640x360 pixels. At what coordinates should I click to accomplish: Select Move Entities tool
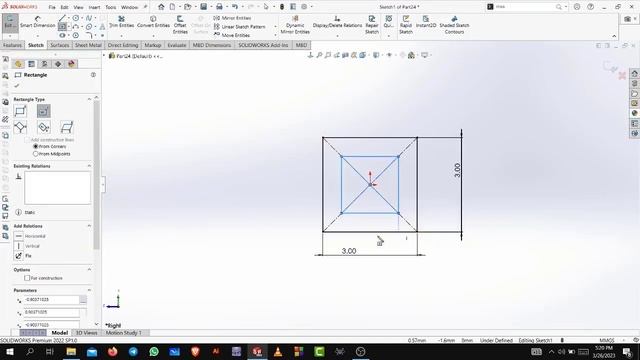click(x=231, y=35)
